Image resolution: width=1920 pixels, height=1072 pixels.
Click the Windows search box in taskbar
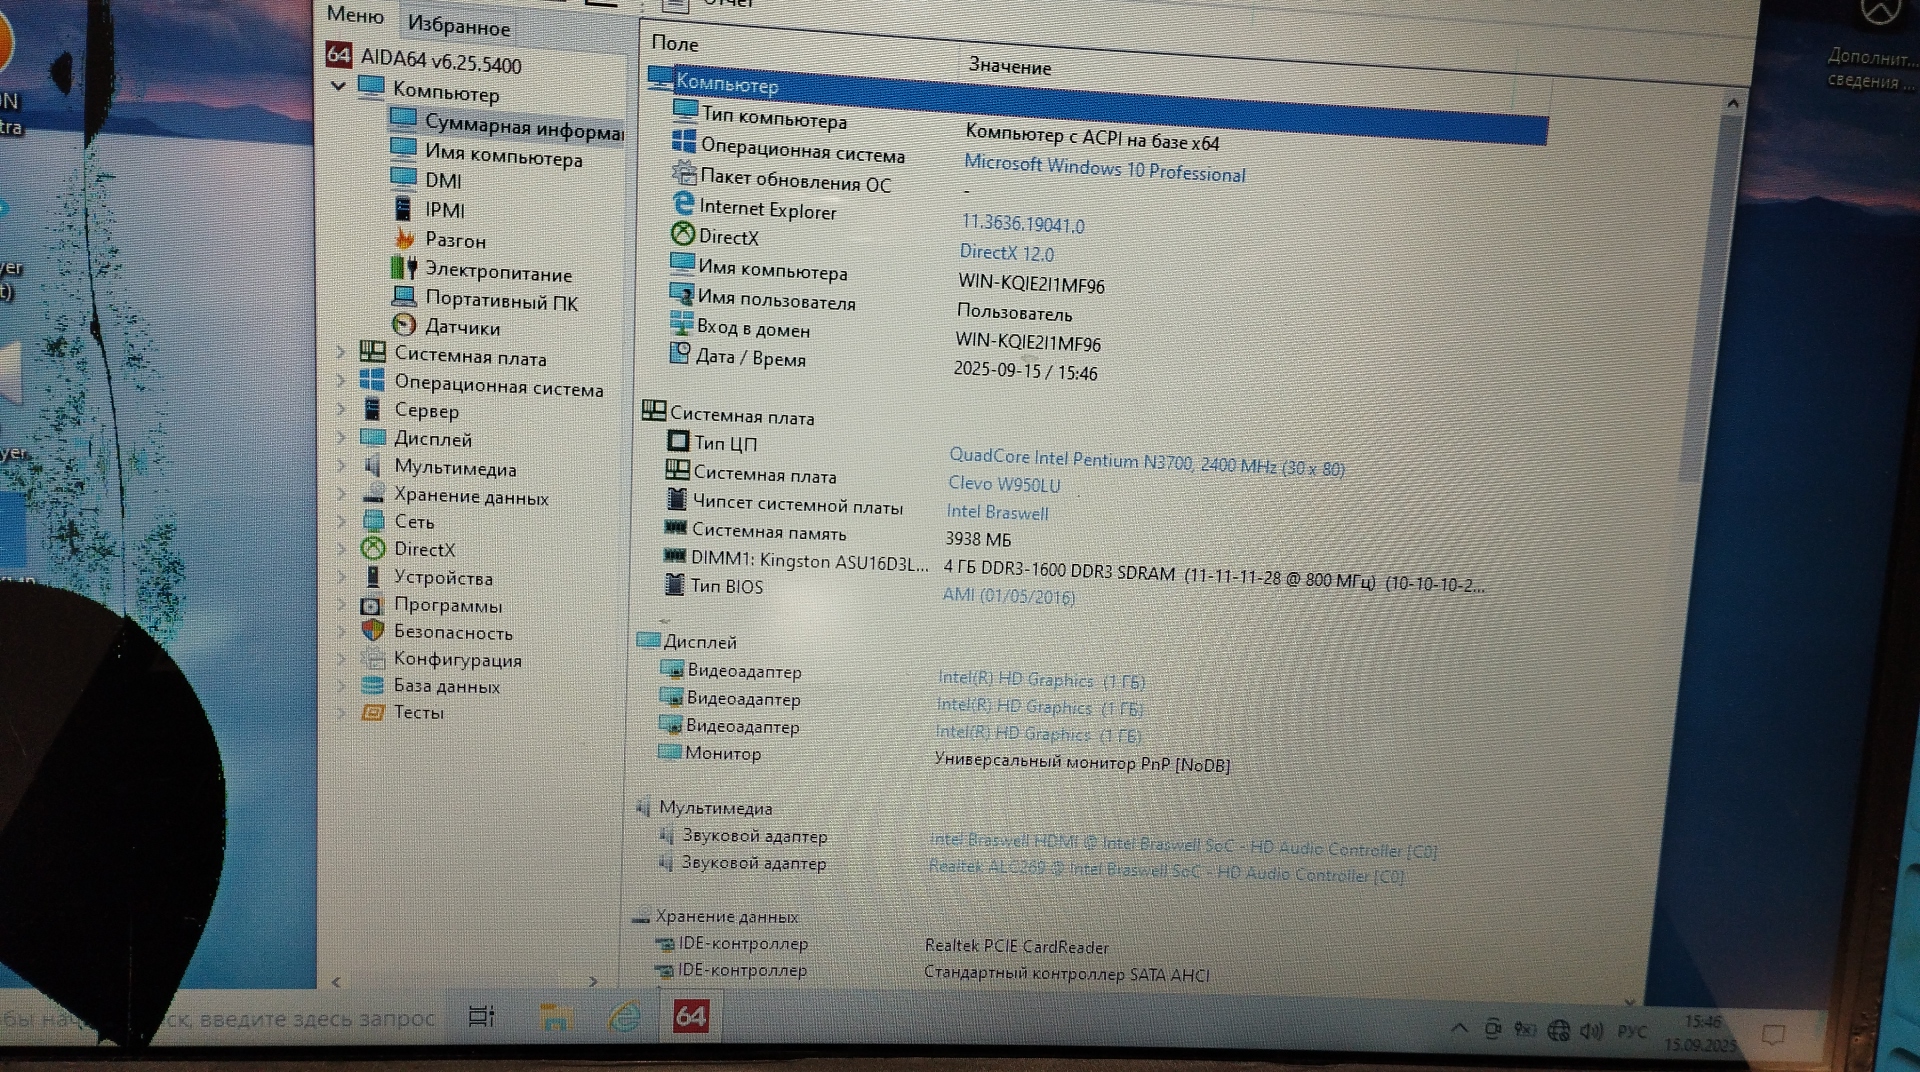click(300, 1019)
